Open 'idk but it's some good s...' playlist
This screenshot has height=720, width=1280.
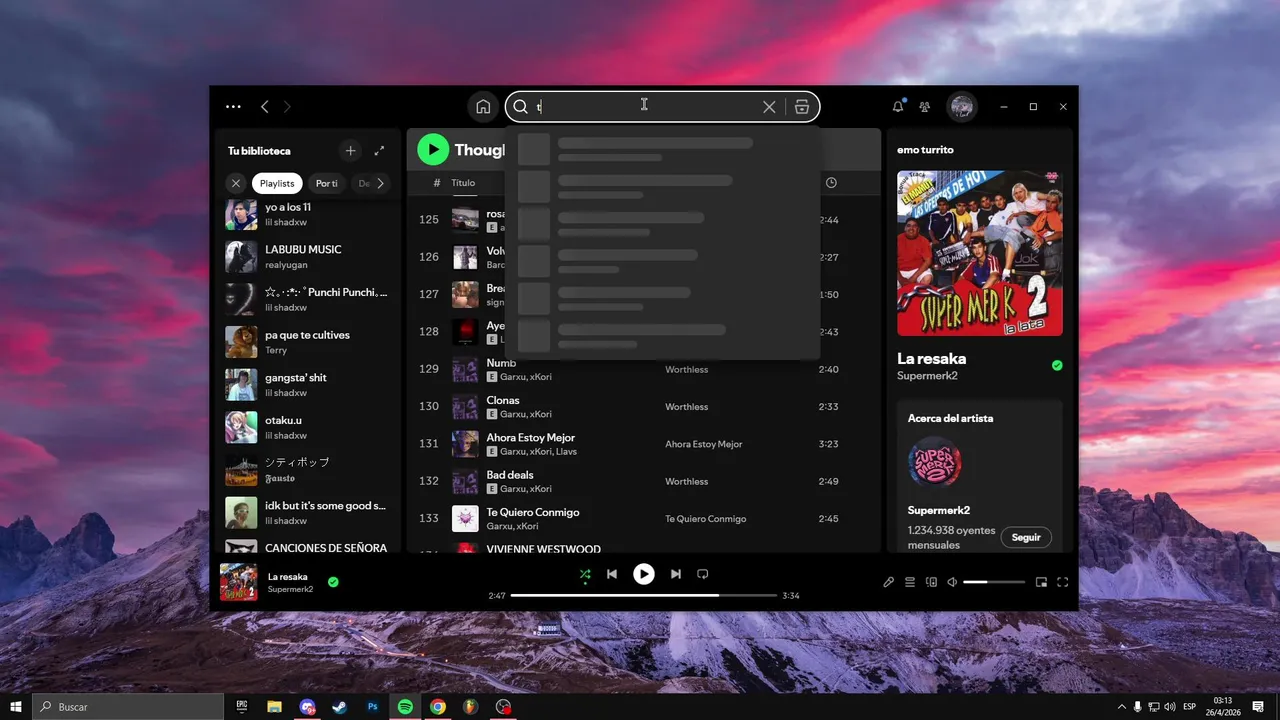click(x=306, y=513)
